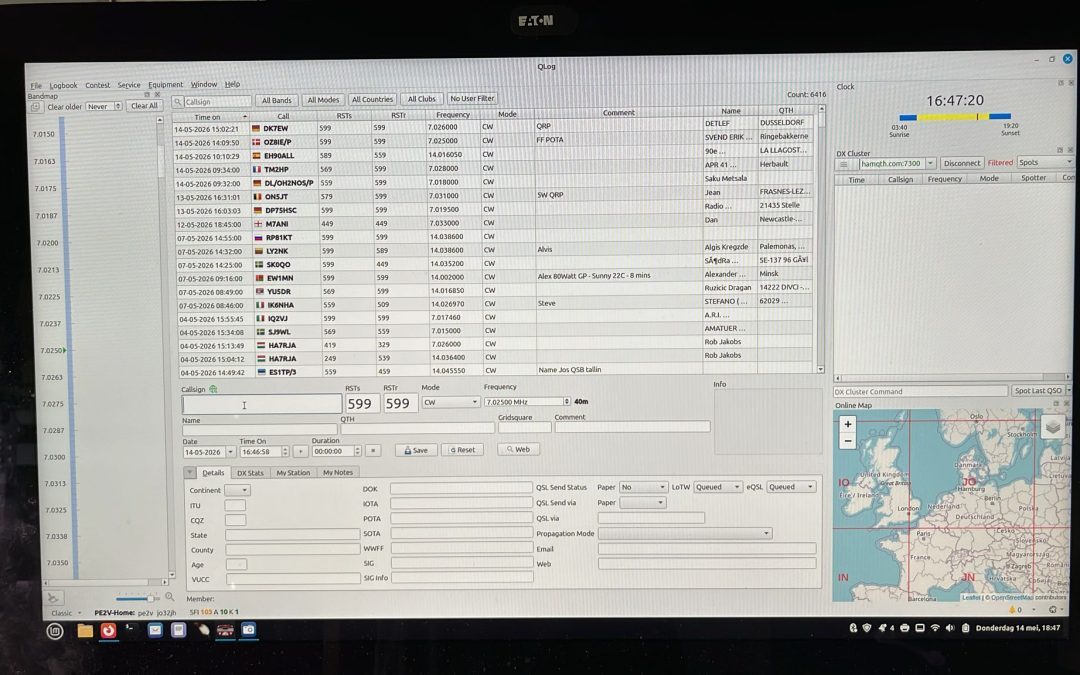
Task: Click the bandmap clear-older icon
Action: (x=35, y=107)
